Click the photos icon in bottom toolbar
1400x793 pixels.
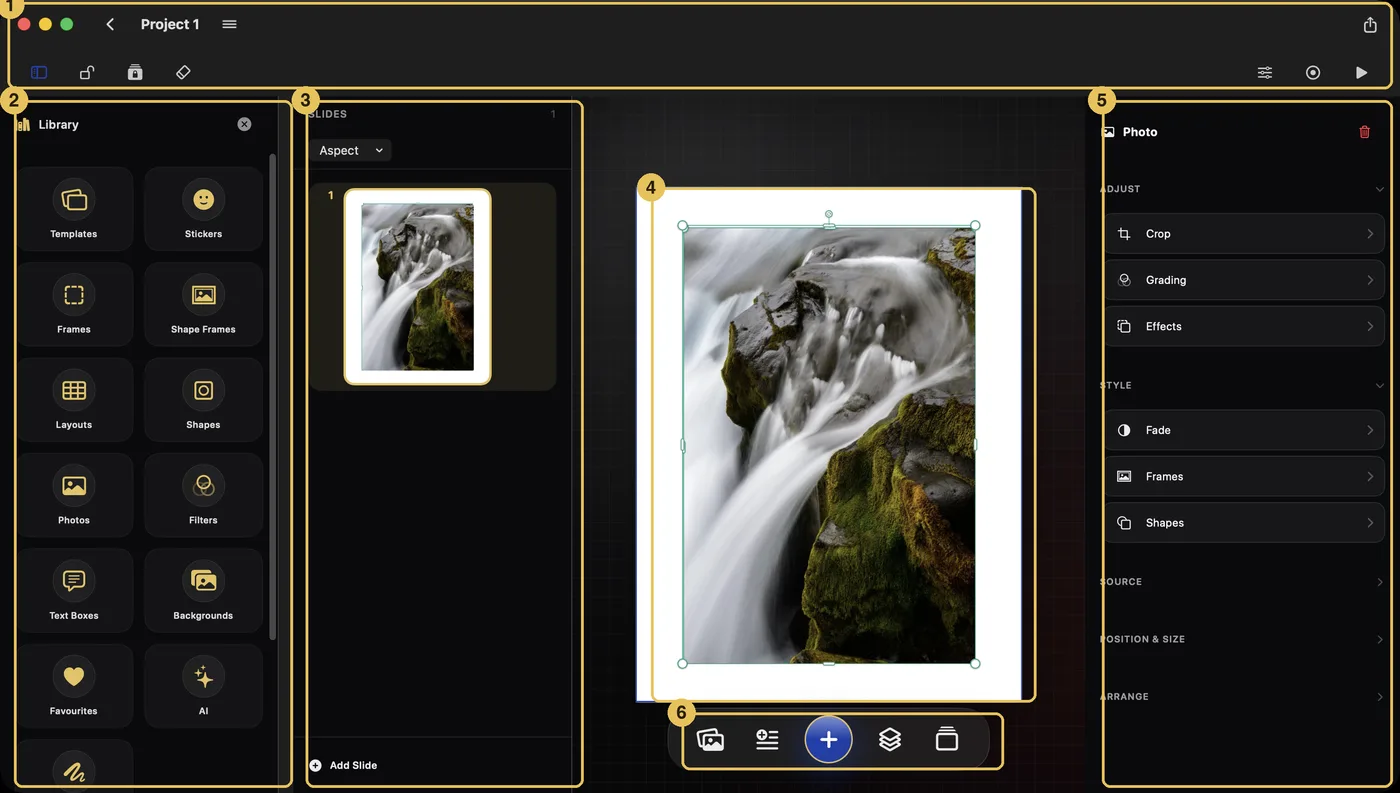pos(710,740)
